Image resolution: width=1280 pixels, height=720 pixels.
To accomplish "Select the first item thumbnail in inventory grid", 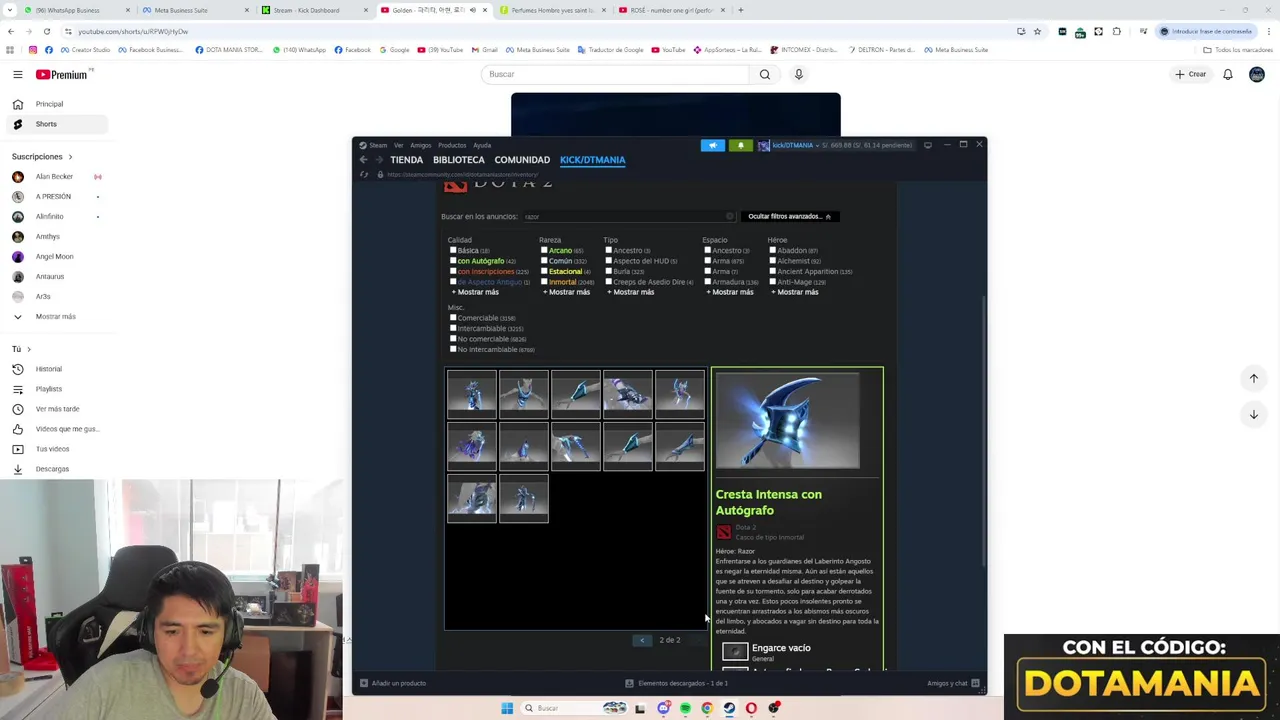I will tap(472, 394).
